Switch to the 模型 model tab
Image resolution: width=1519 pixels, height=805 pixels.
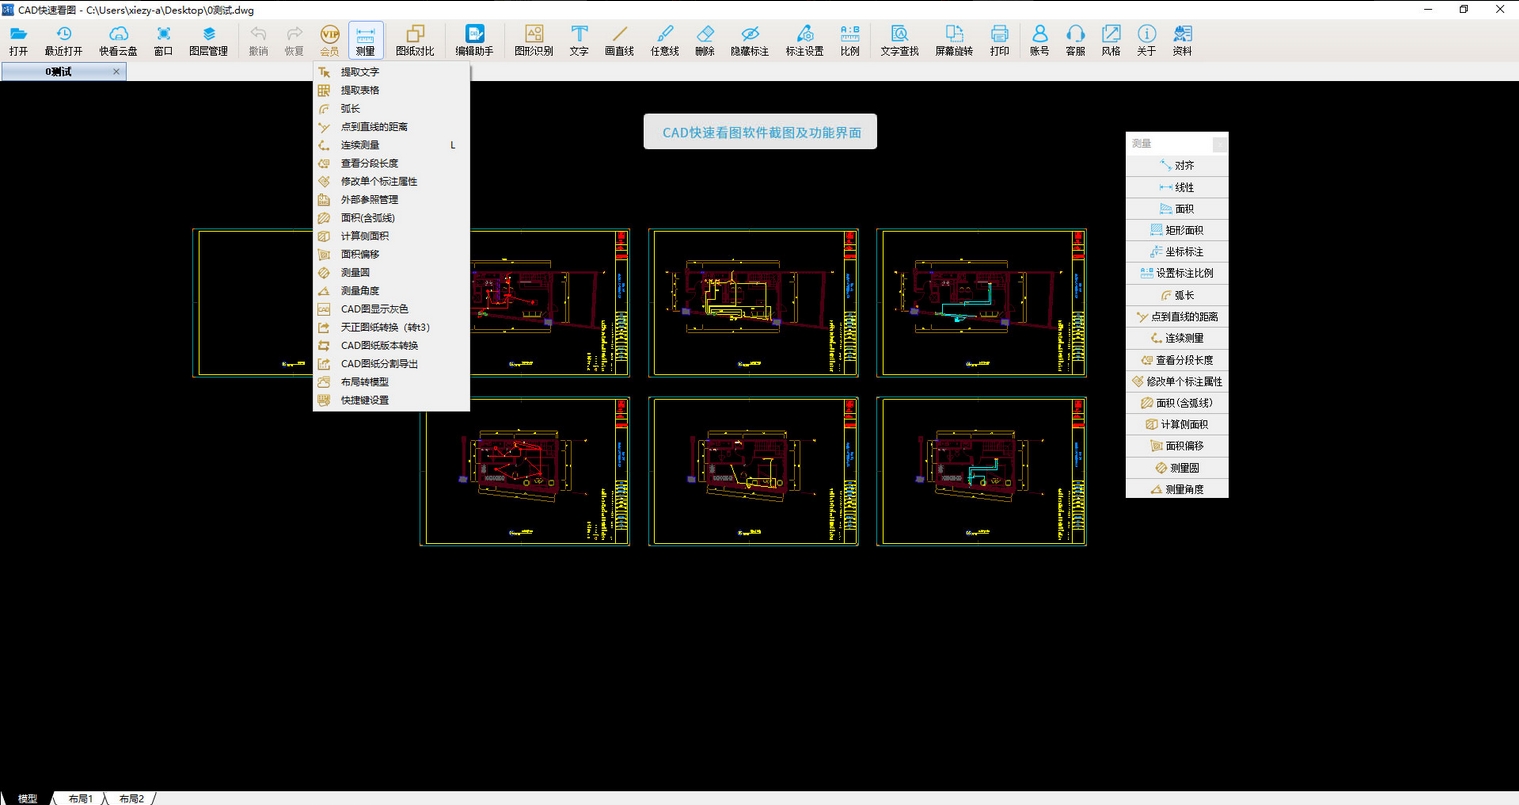[x=27, y=798]
